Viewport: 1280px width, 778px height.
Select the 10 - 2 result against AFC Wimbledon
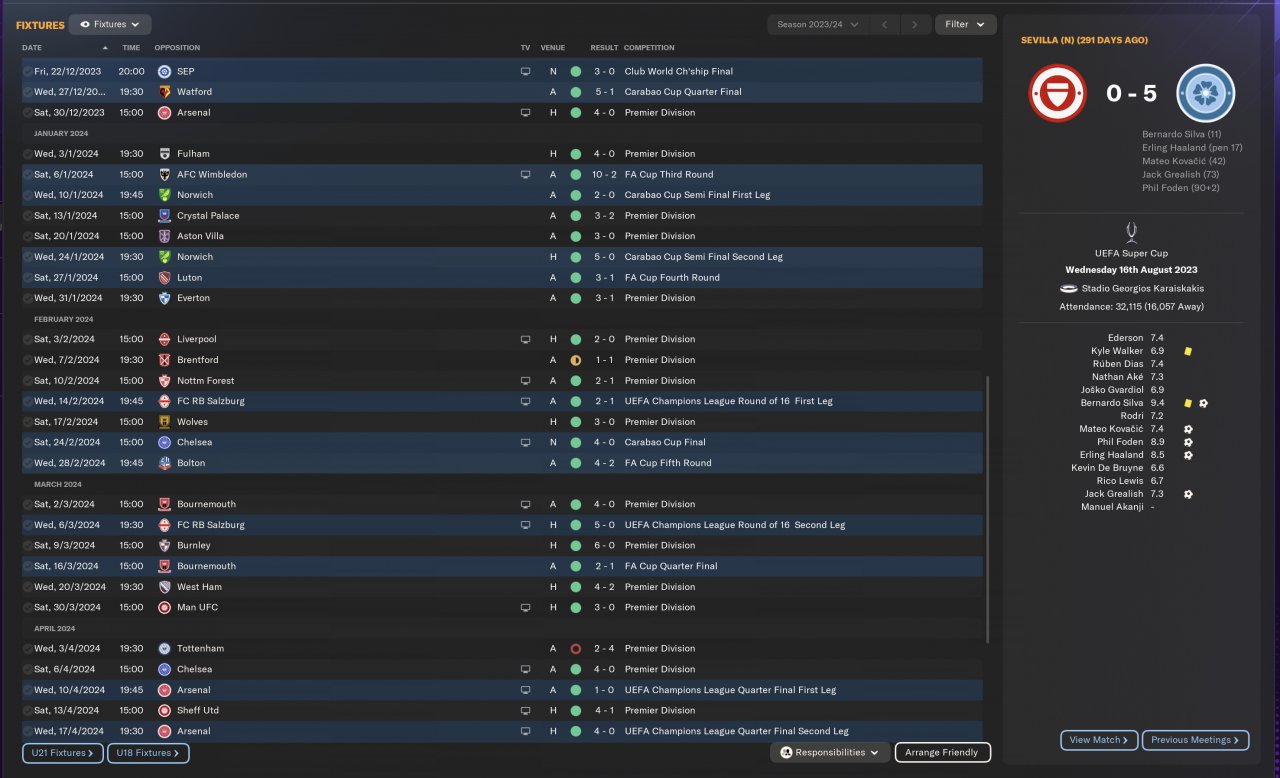pos(604,175)
